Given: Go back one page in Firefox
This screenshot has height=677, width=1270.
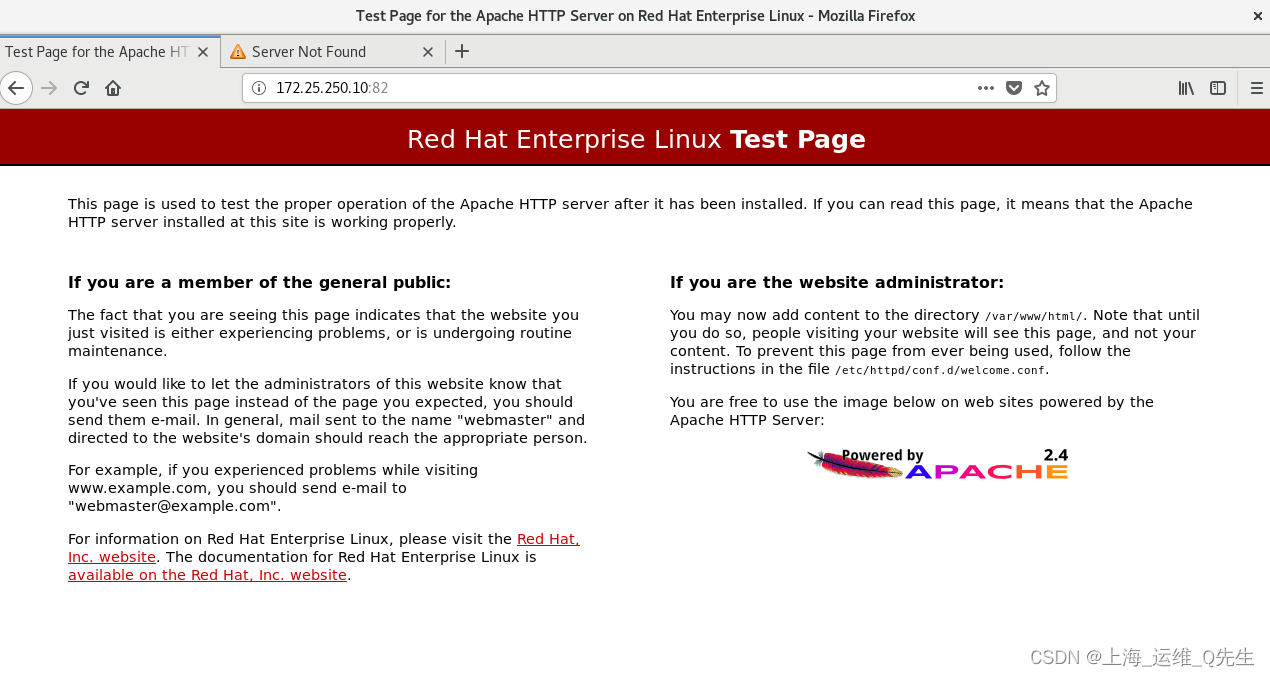Looking at the screenshot, I should 16,88.
